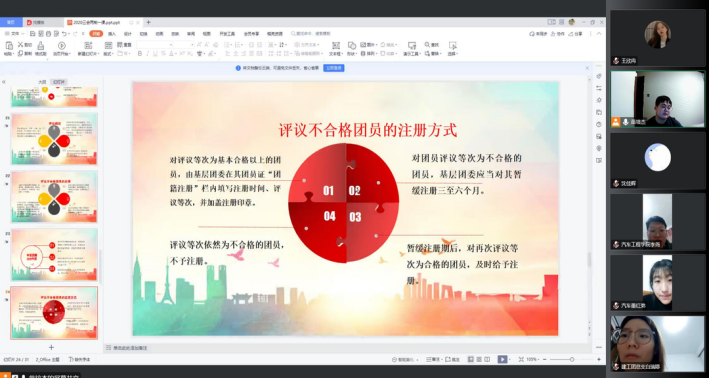Click the Copy button in ribbon
Viewport: 709px width, 378px height.
coord(26,53)
